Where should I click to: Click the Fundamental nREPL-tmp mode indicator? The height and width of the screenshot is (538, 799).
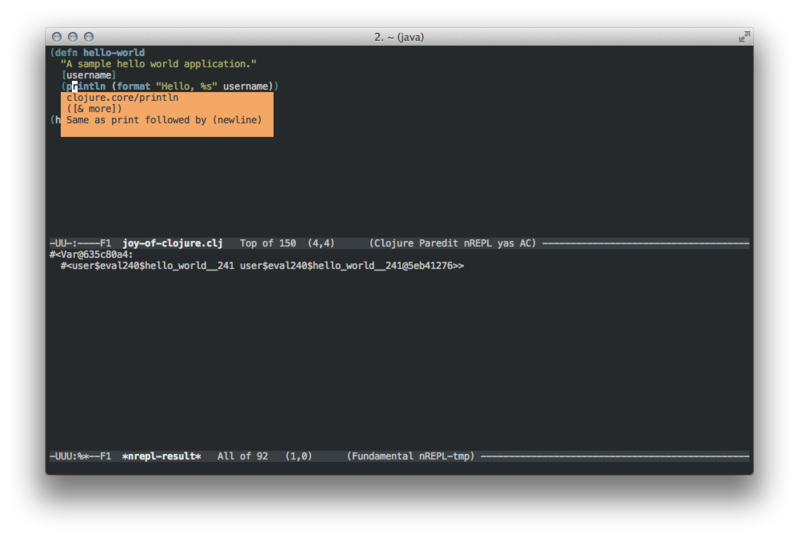(x=413, y=456)
